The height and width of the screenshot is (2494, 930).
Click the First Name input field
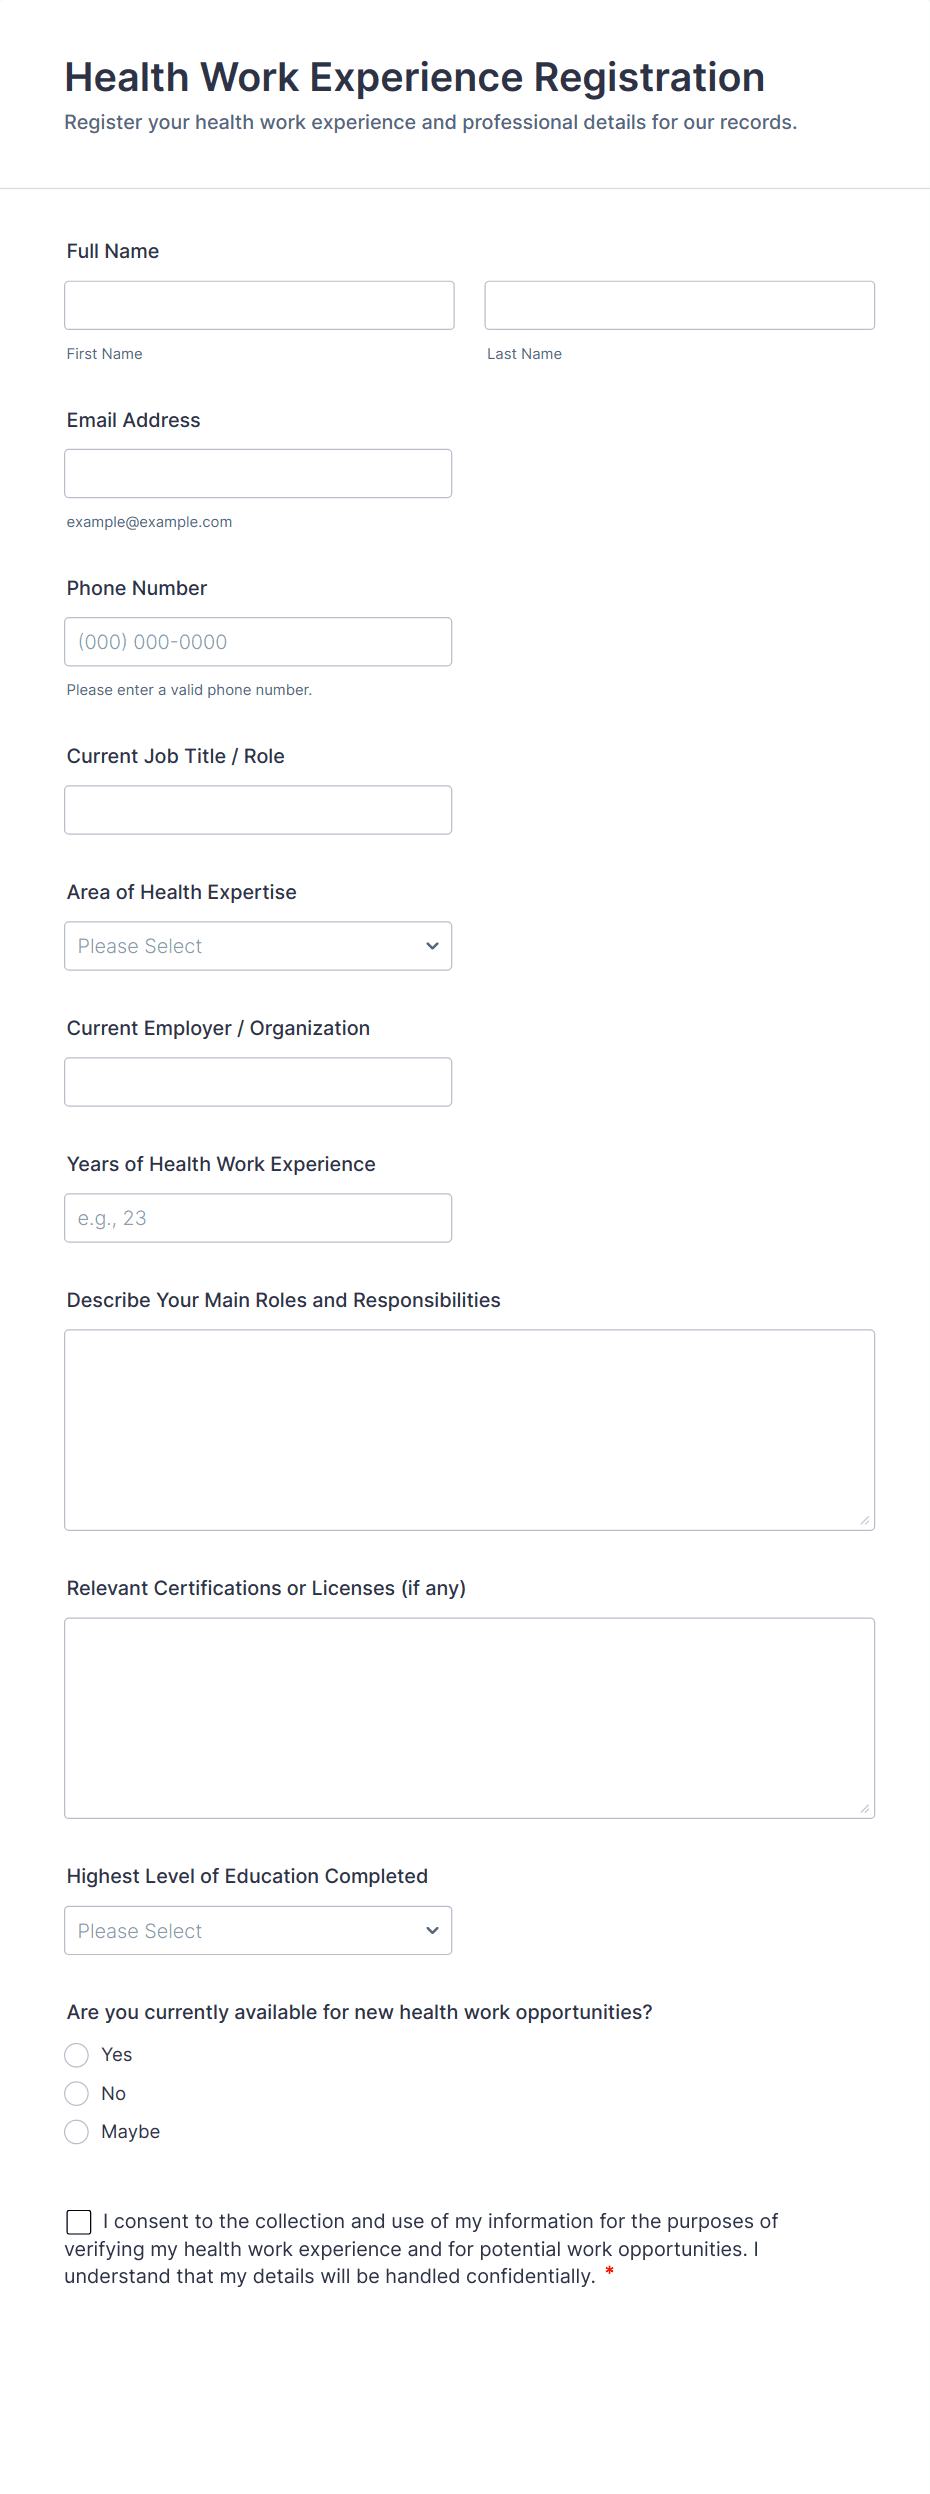(x=259, y=305)
